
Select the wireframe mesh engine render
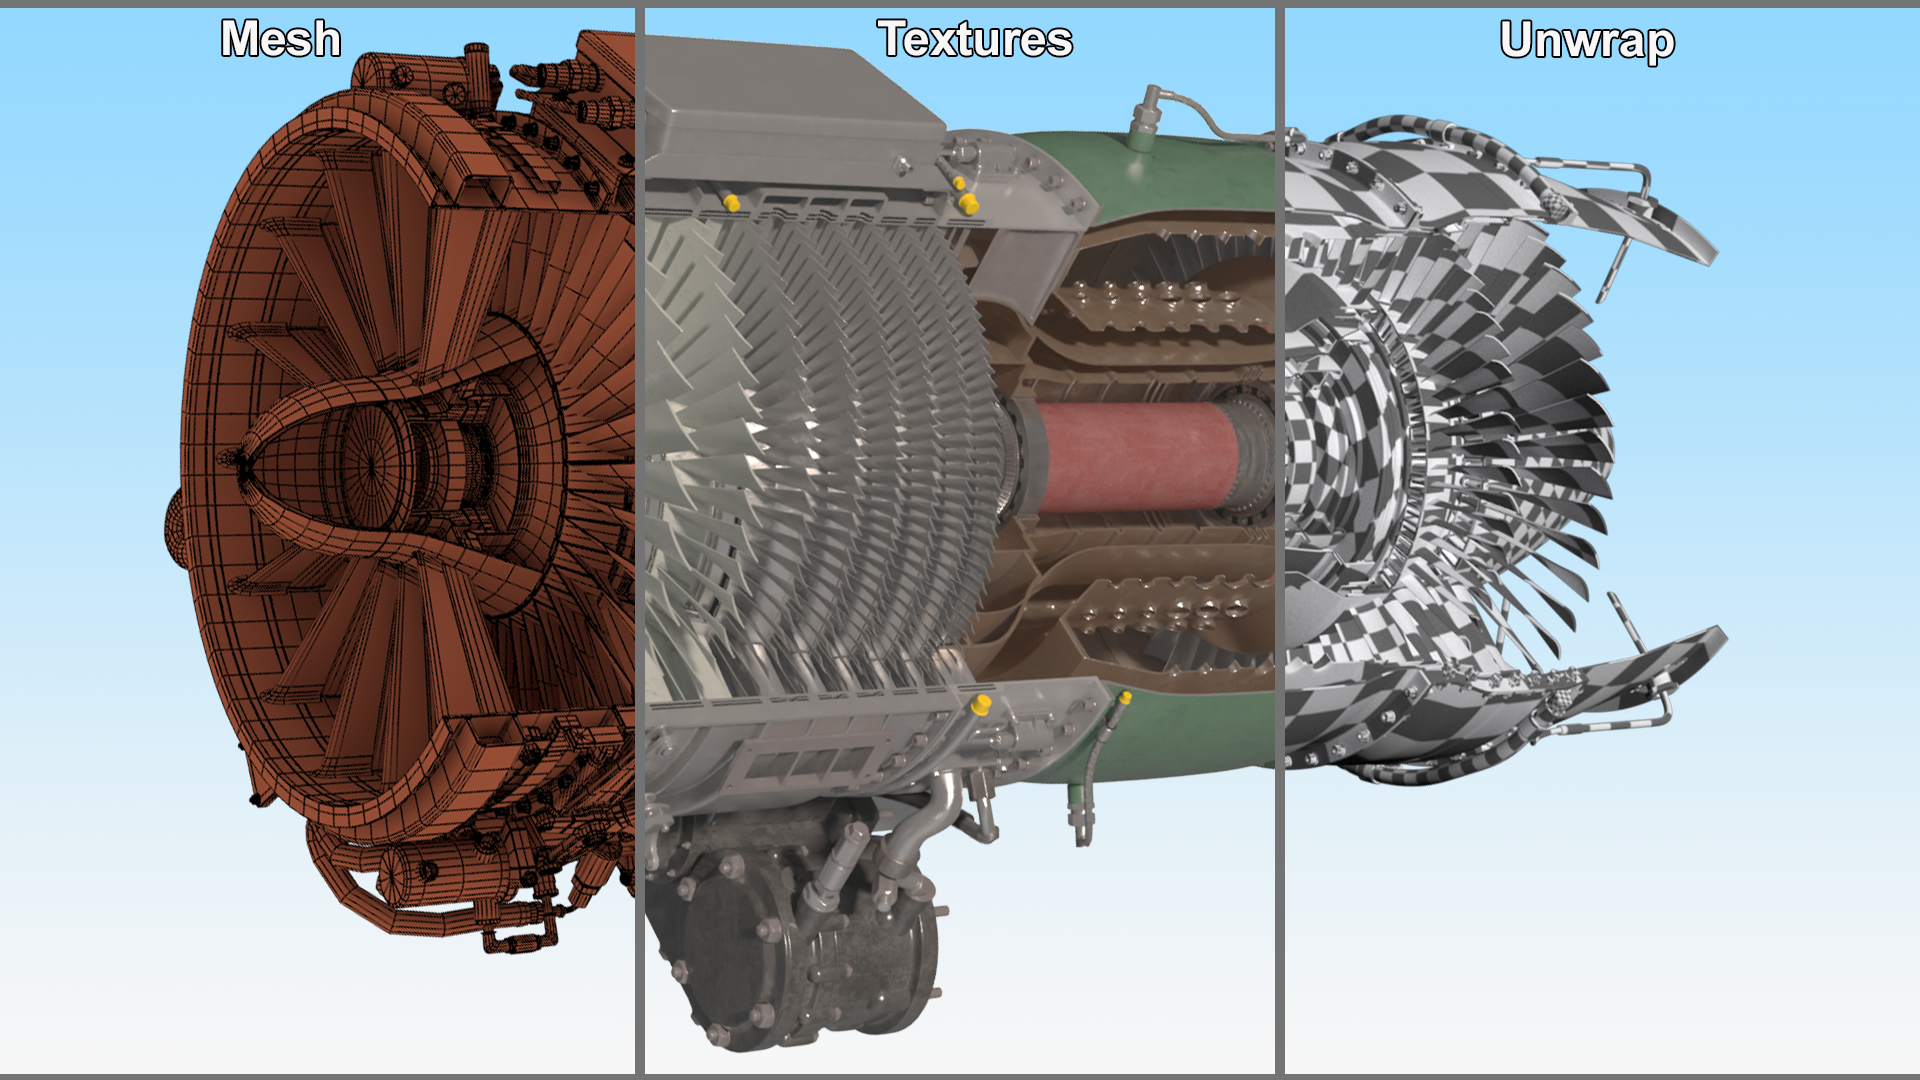point(400,490)
